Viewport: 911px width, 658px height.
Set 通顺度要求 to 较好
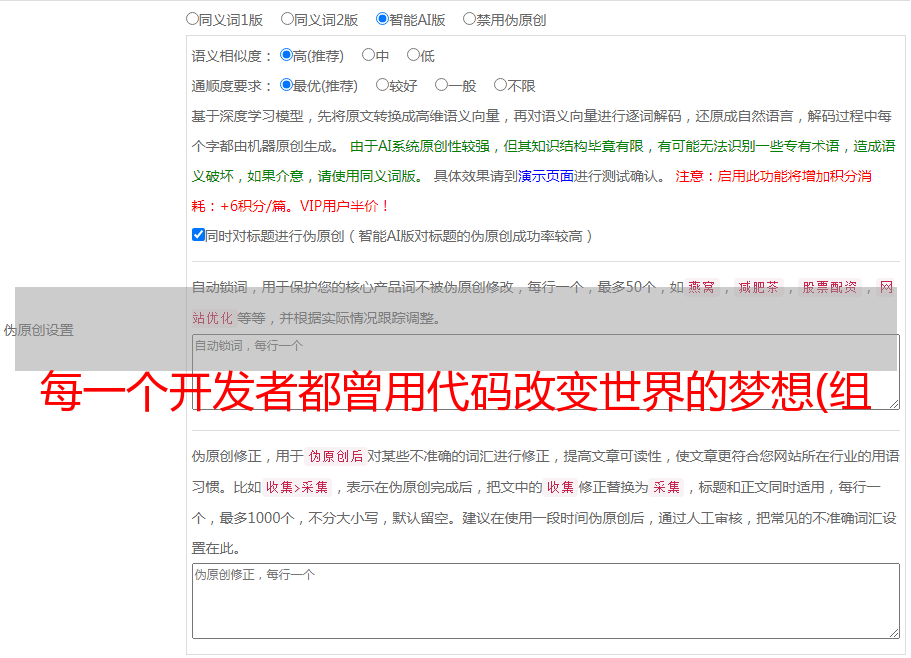(382, 85)
